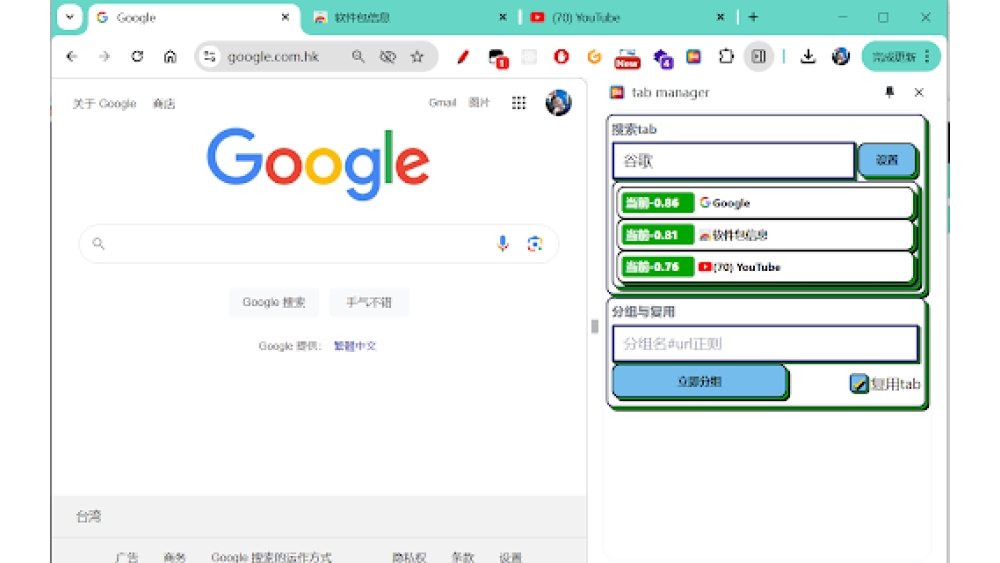
Task: Open the Google apps grid
Action: tap(518, 103)
